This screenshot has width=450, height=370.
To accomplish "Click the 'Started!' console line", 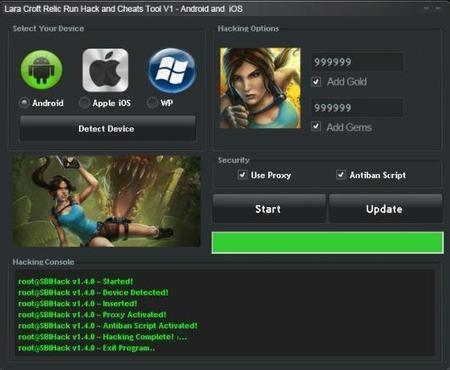I will point(76,281).
